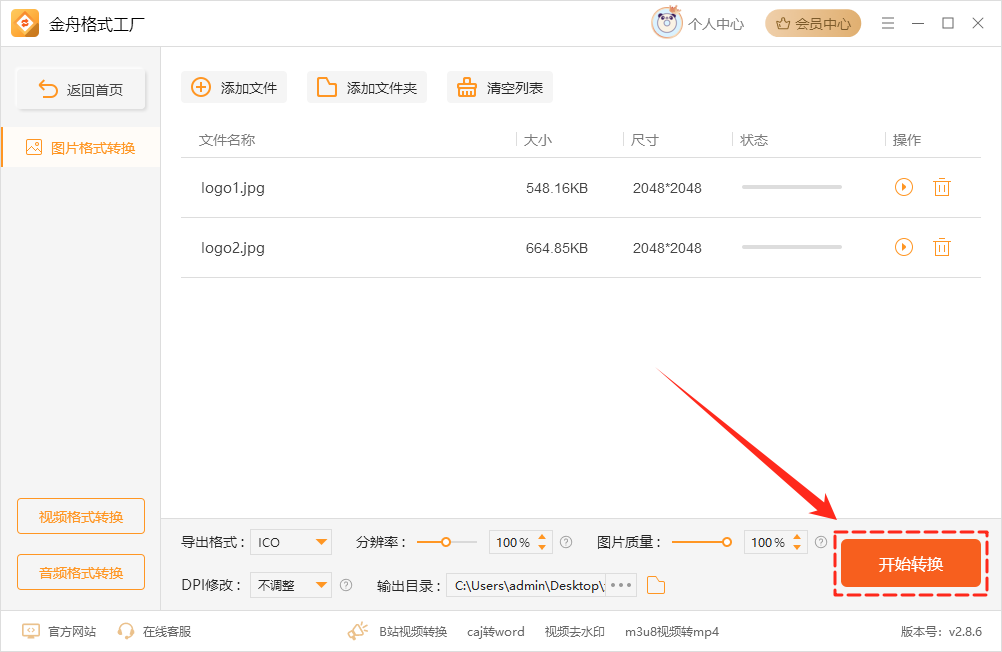Open the DPI修改 不调整 dropdown
Viewport: 1002px width, 652px height.
pyautogui.click(x=290, y=585)
